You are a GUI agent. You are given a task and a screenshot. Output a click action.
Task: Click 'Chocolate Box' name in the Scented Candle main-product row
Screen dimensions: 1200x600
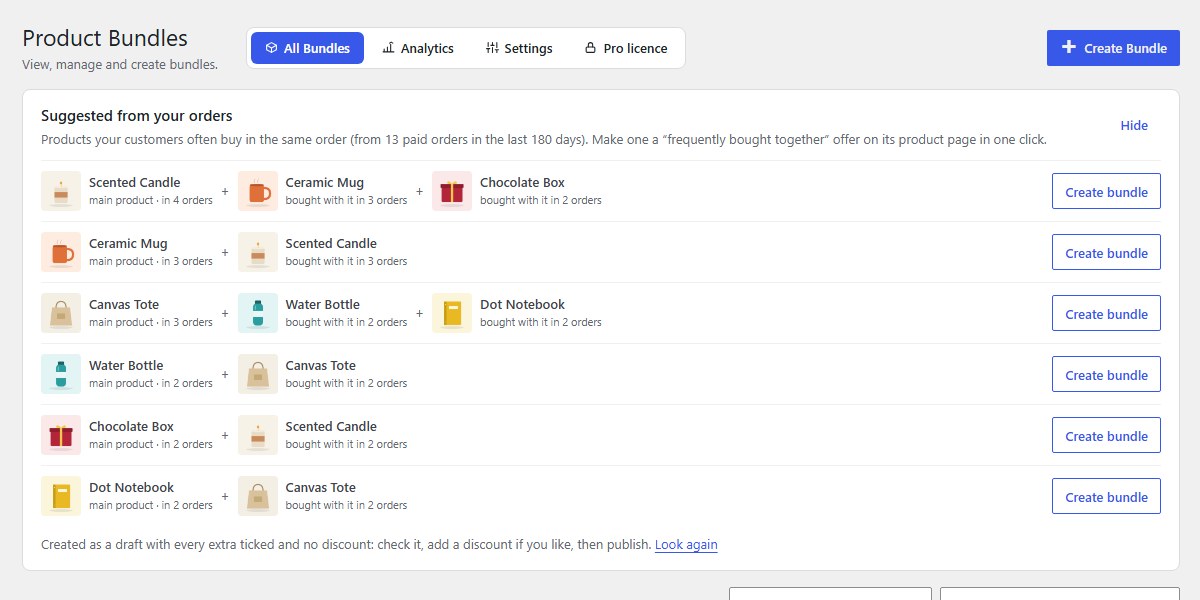point(522,182)
